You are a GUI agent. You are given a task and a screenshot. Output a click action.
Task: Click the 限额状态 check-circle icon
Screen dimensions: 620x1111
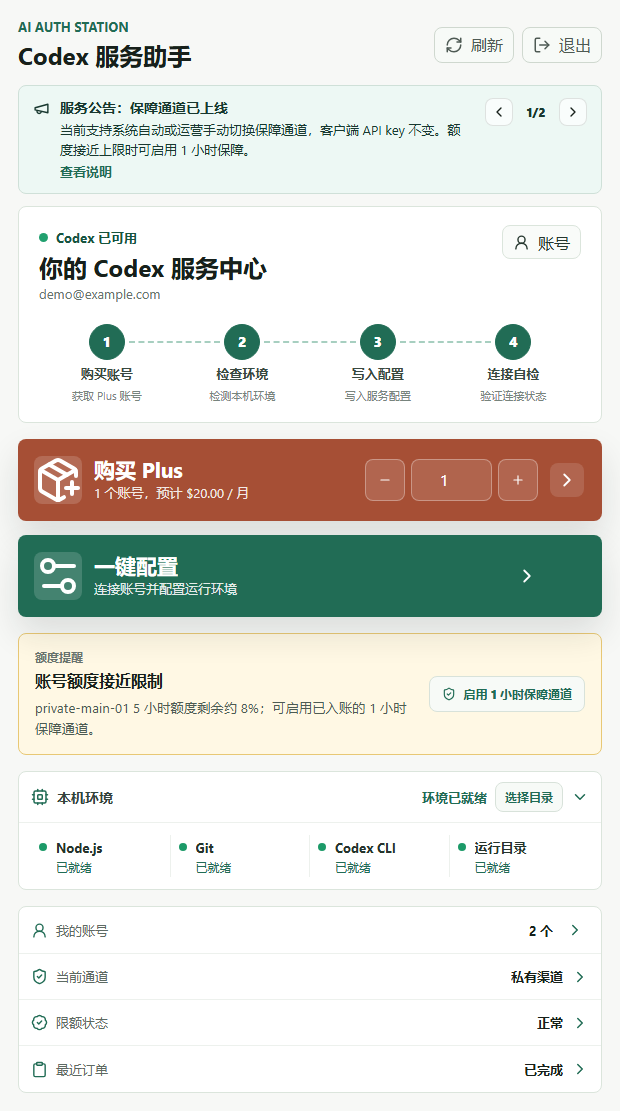pos(40,1023)
